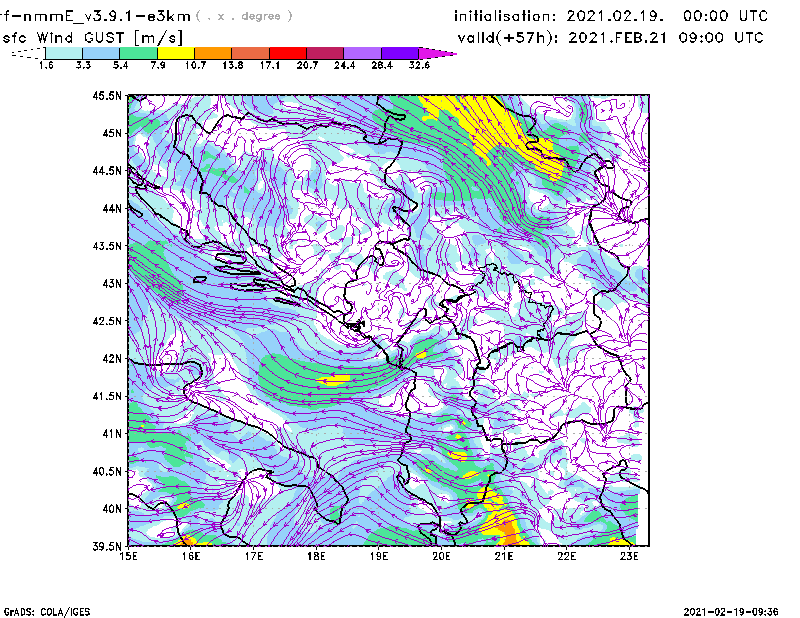Click legend value 1.6
Screen dimensions: 800x618
tap(46, 65)
